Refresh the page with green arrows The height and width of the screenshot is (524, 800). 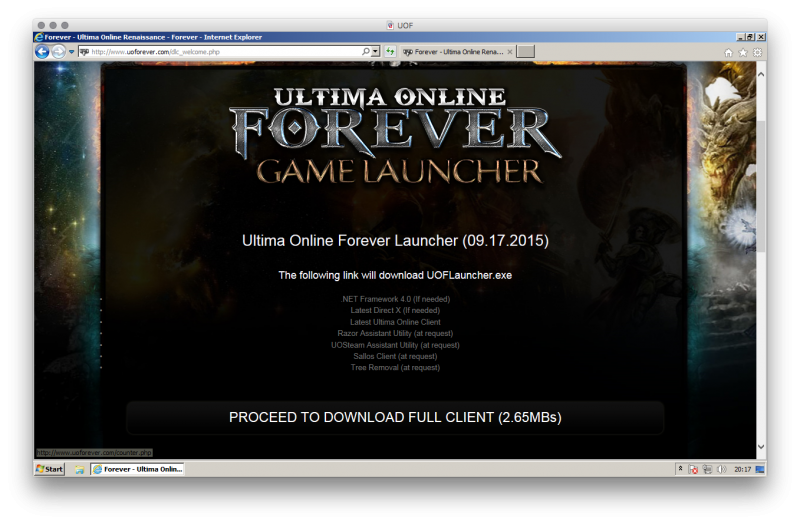click(x=390, y=52)
